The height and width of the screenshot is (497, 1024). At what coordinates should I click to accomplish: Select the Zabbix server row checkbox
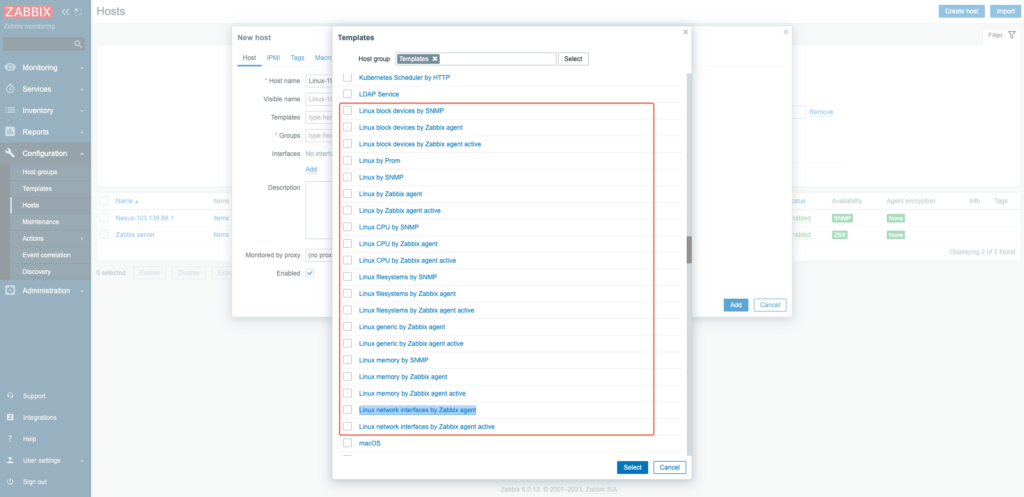coord(104,234)
